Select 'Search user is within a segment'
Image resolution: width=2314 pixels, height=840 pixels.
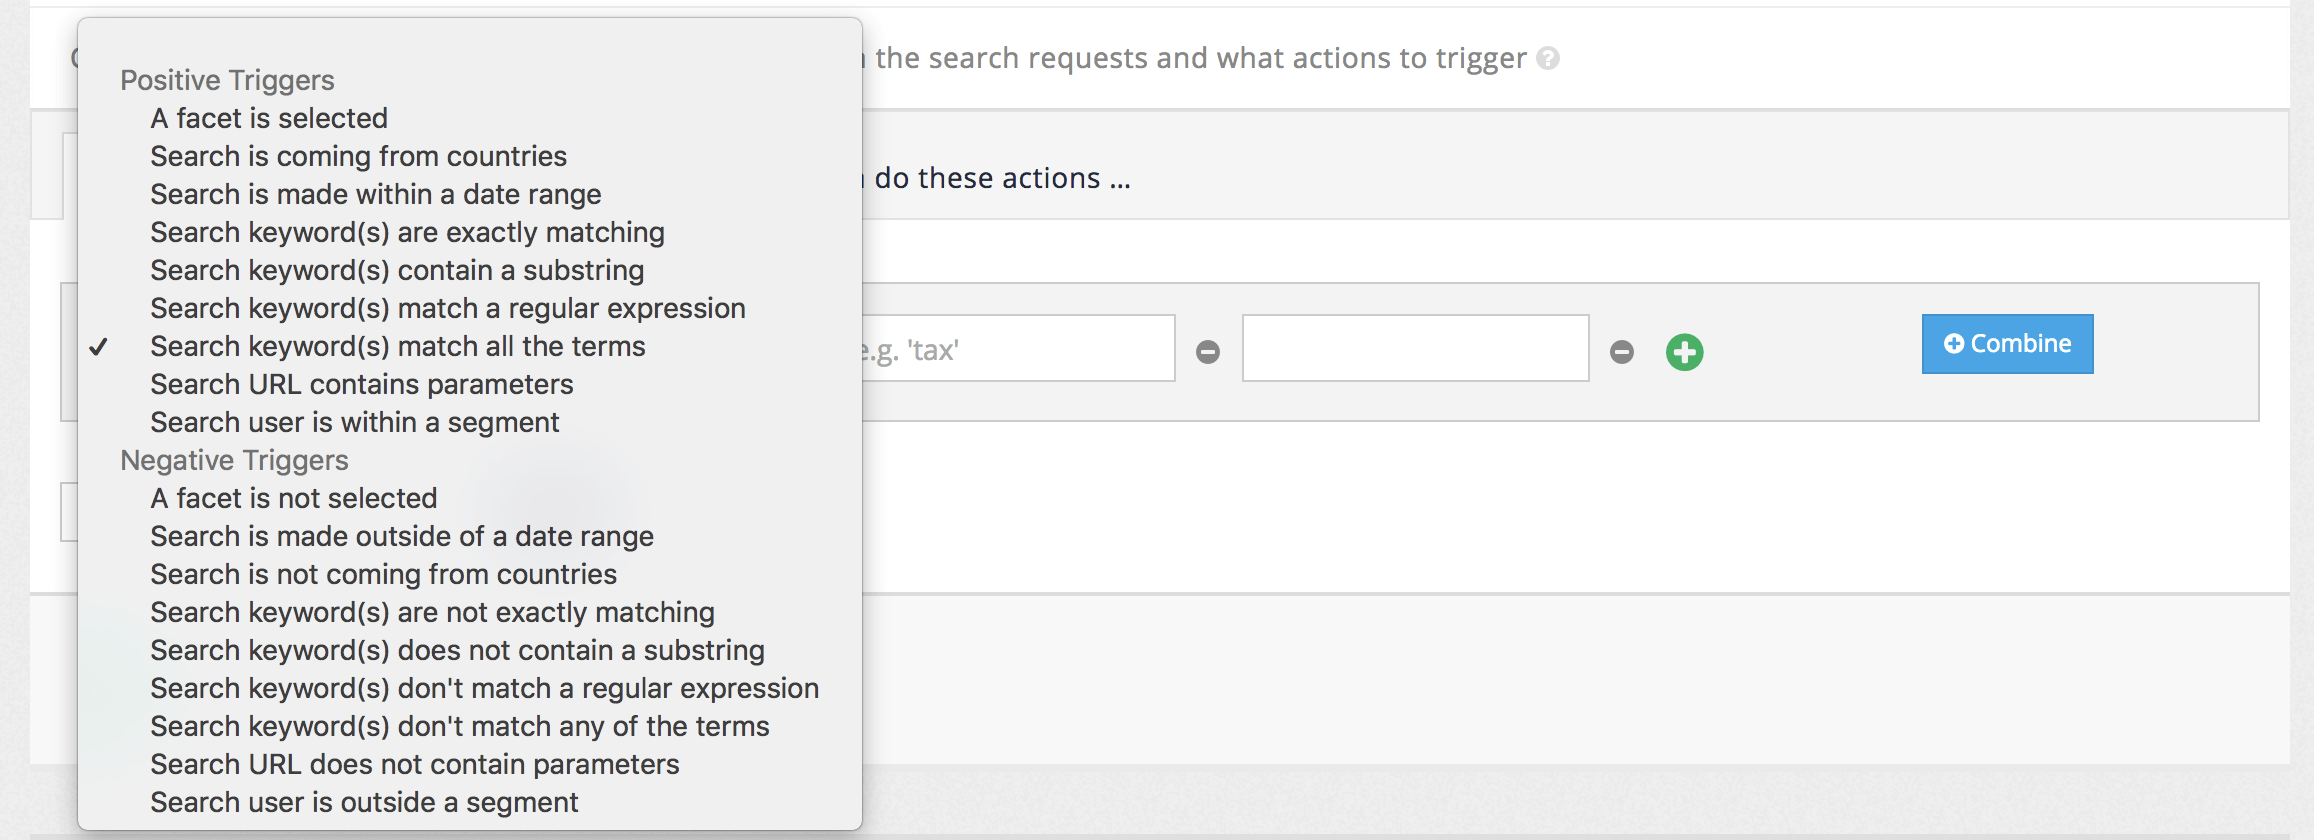(x=354, y=422)
